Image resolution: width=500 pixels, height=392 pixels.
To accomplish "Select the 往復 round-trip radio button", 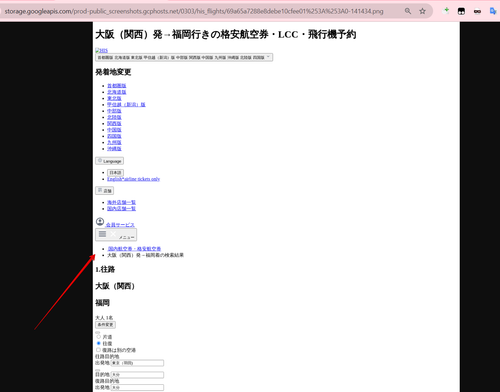I will [x=98, y=343].
